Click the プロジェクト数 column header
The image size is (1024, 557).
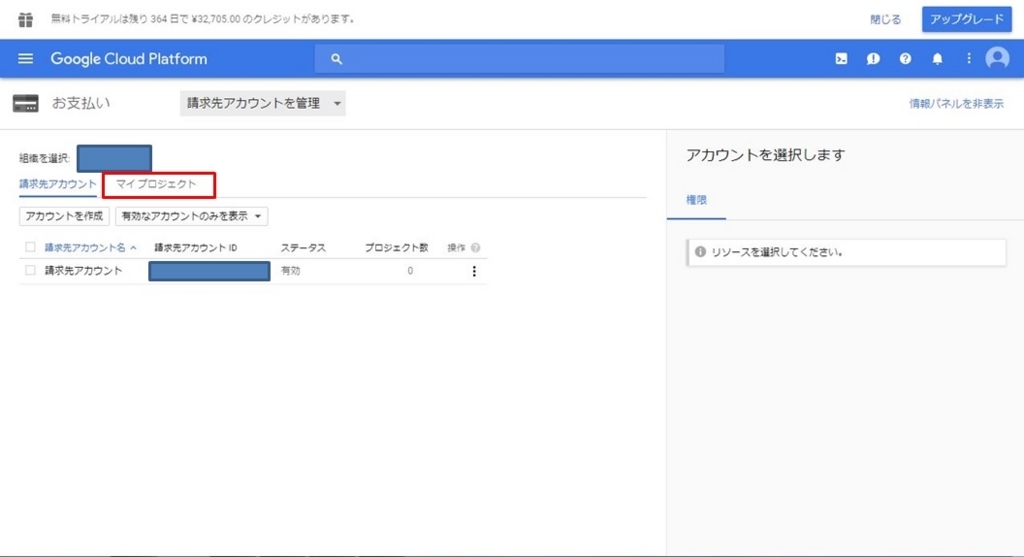[x=396, y=247]
